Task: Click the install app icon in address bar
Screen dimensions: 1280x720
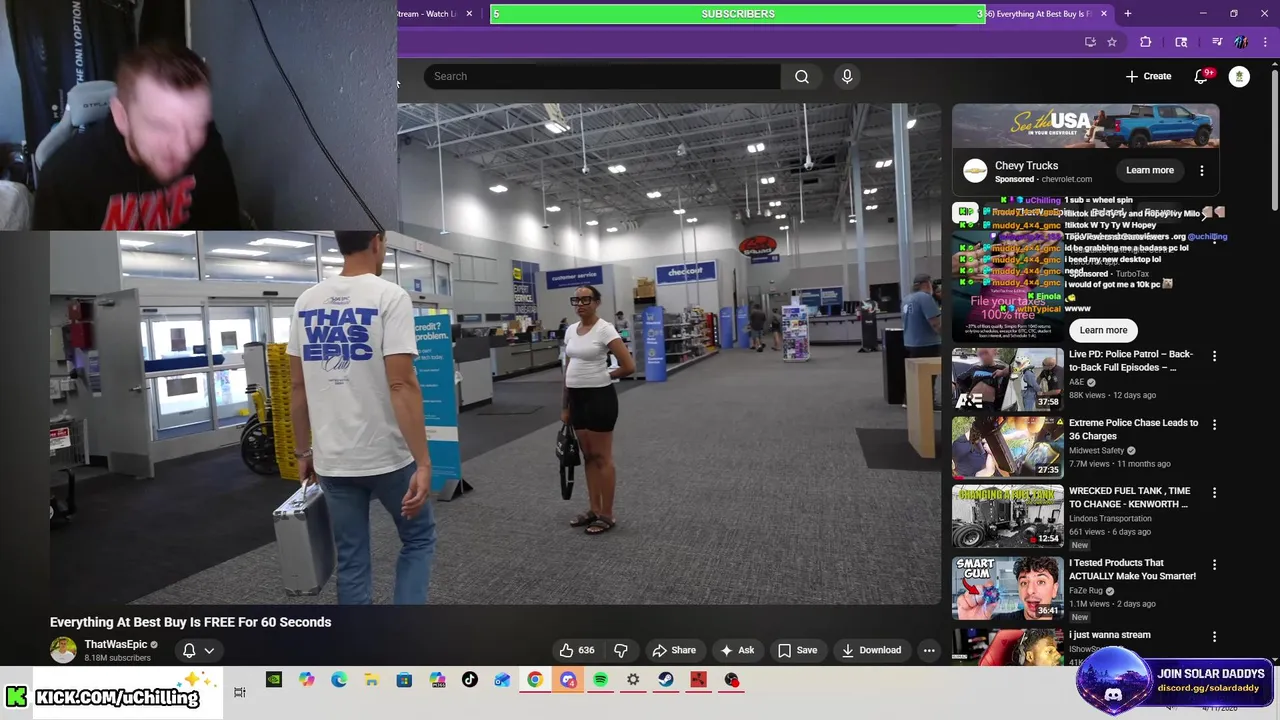Action: [x=1090, y=42]
